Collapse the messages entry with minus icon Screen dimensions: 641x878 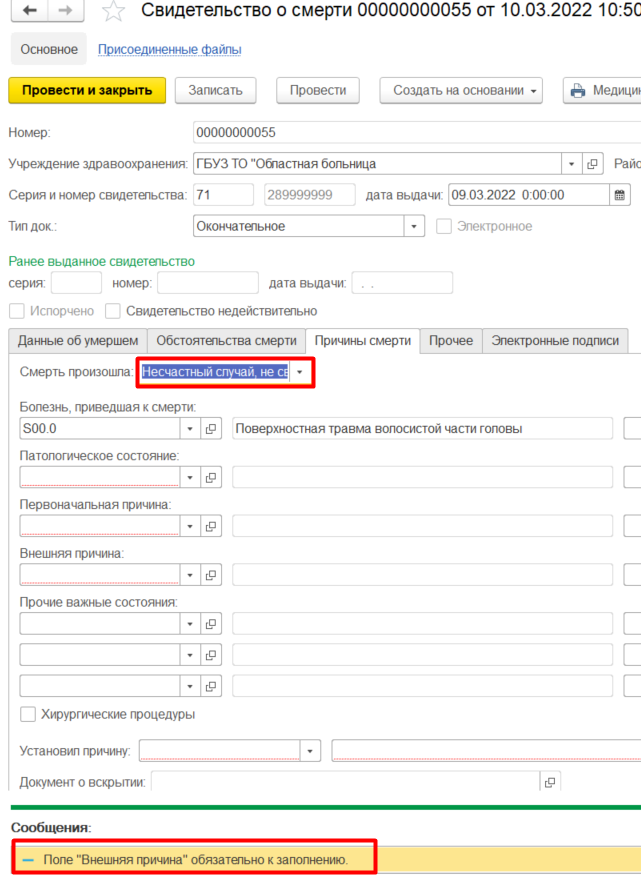28,859
